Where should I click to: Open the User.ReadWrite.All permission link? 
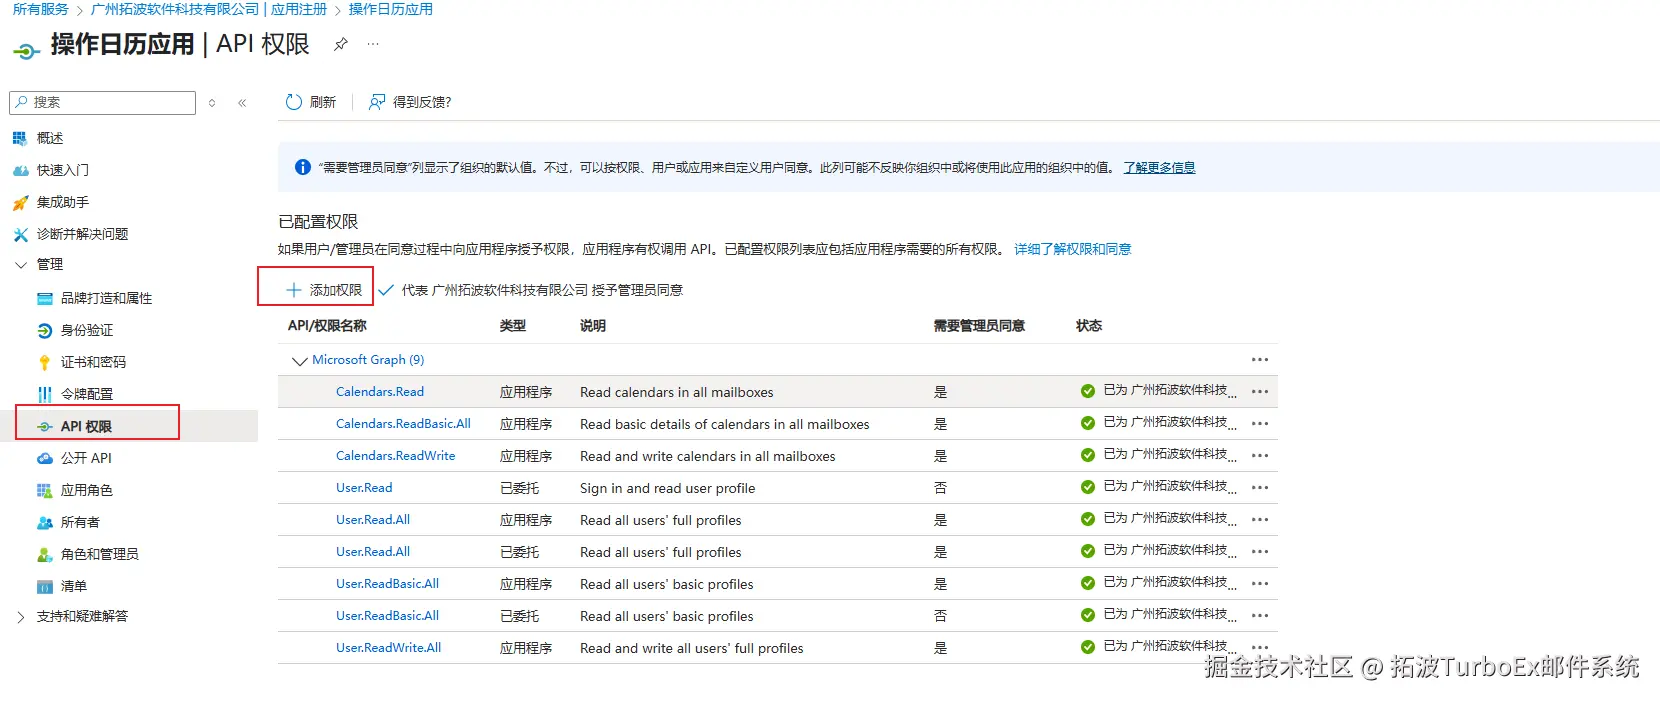point(389,648)
